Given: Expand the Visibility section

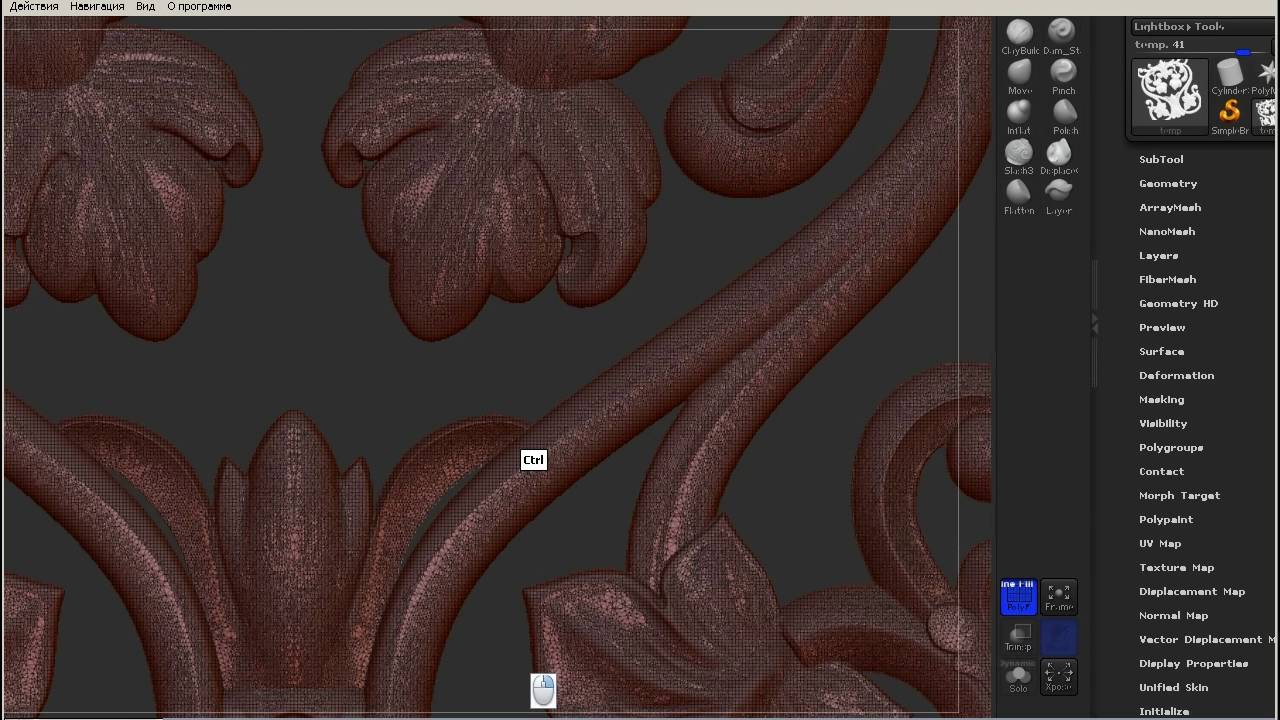Looking at the screenshot, I should coord(1163,424).
